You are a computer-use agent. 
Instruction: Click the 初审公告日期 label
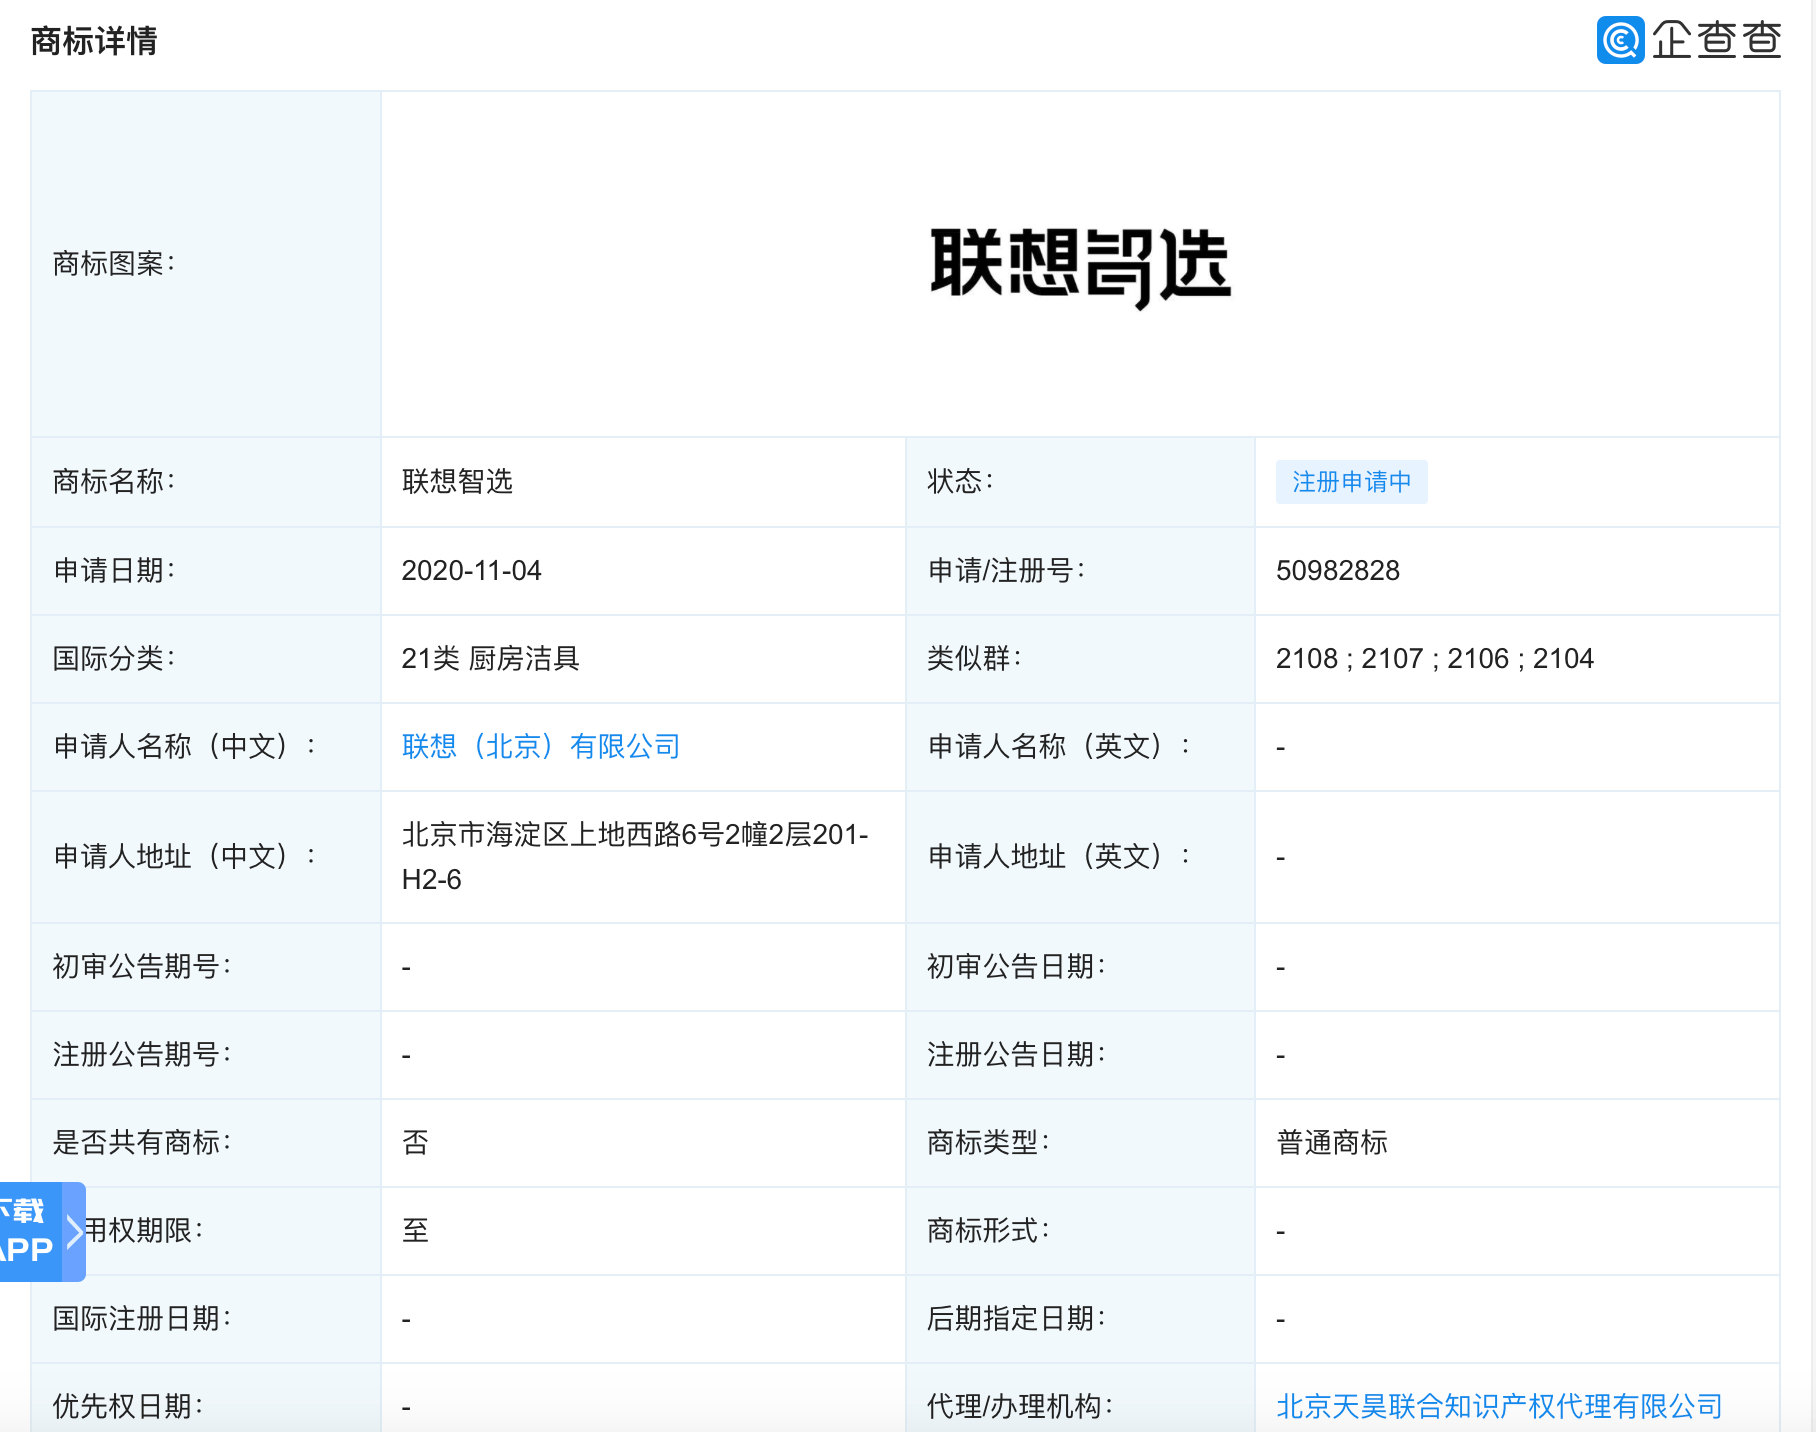pyautogui.click(x=1016, y=966)
